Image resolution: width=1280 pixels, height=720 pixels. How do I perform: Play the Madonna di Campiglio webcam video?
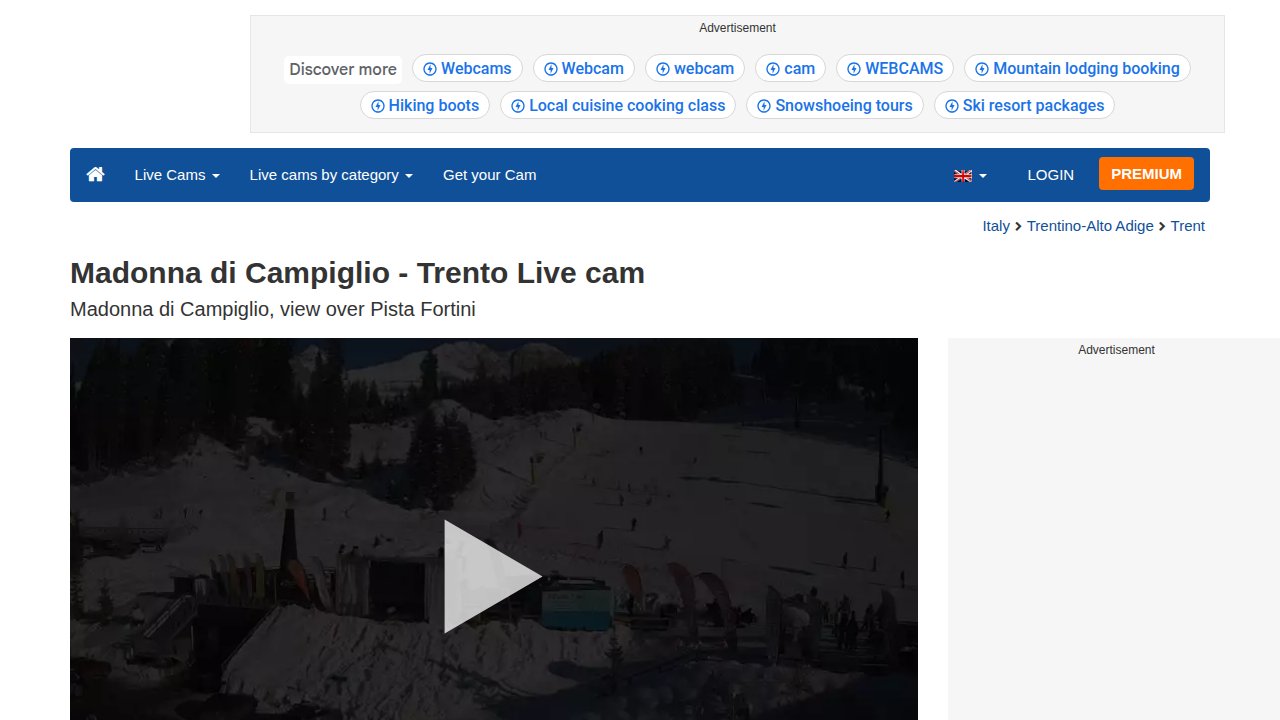click(492, 576)
